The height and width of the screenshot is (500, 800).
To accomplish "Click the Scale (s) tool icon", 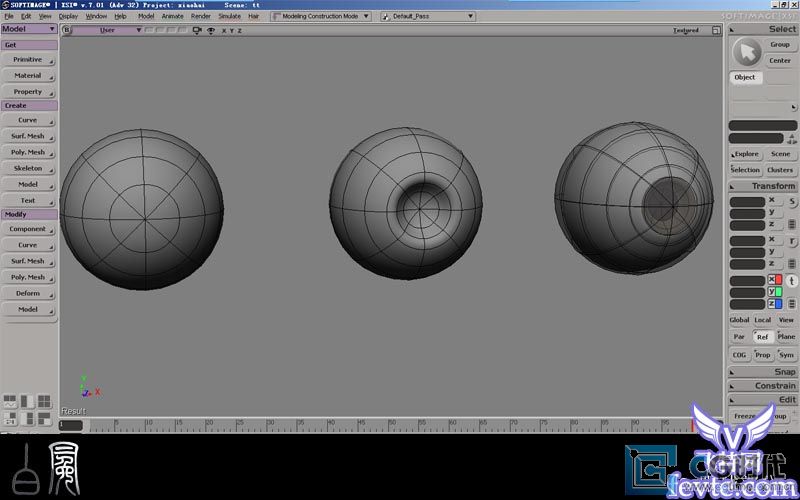I will tap(792, 202).
